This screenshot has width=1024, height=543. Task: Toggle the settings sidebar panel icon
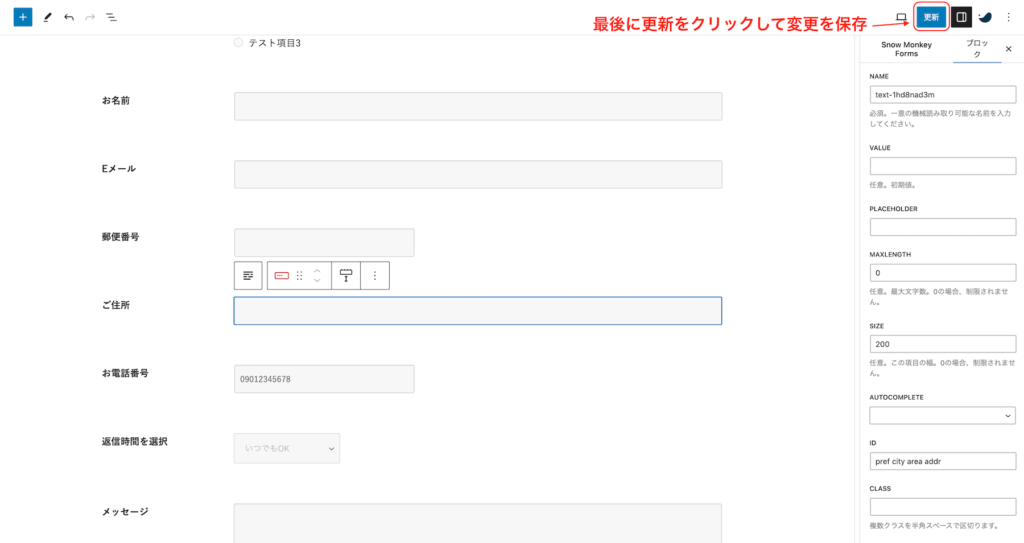pos(960,17)
